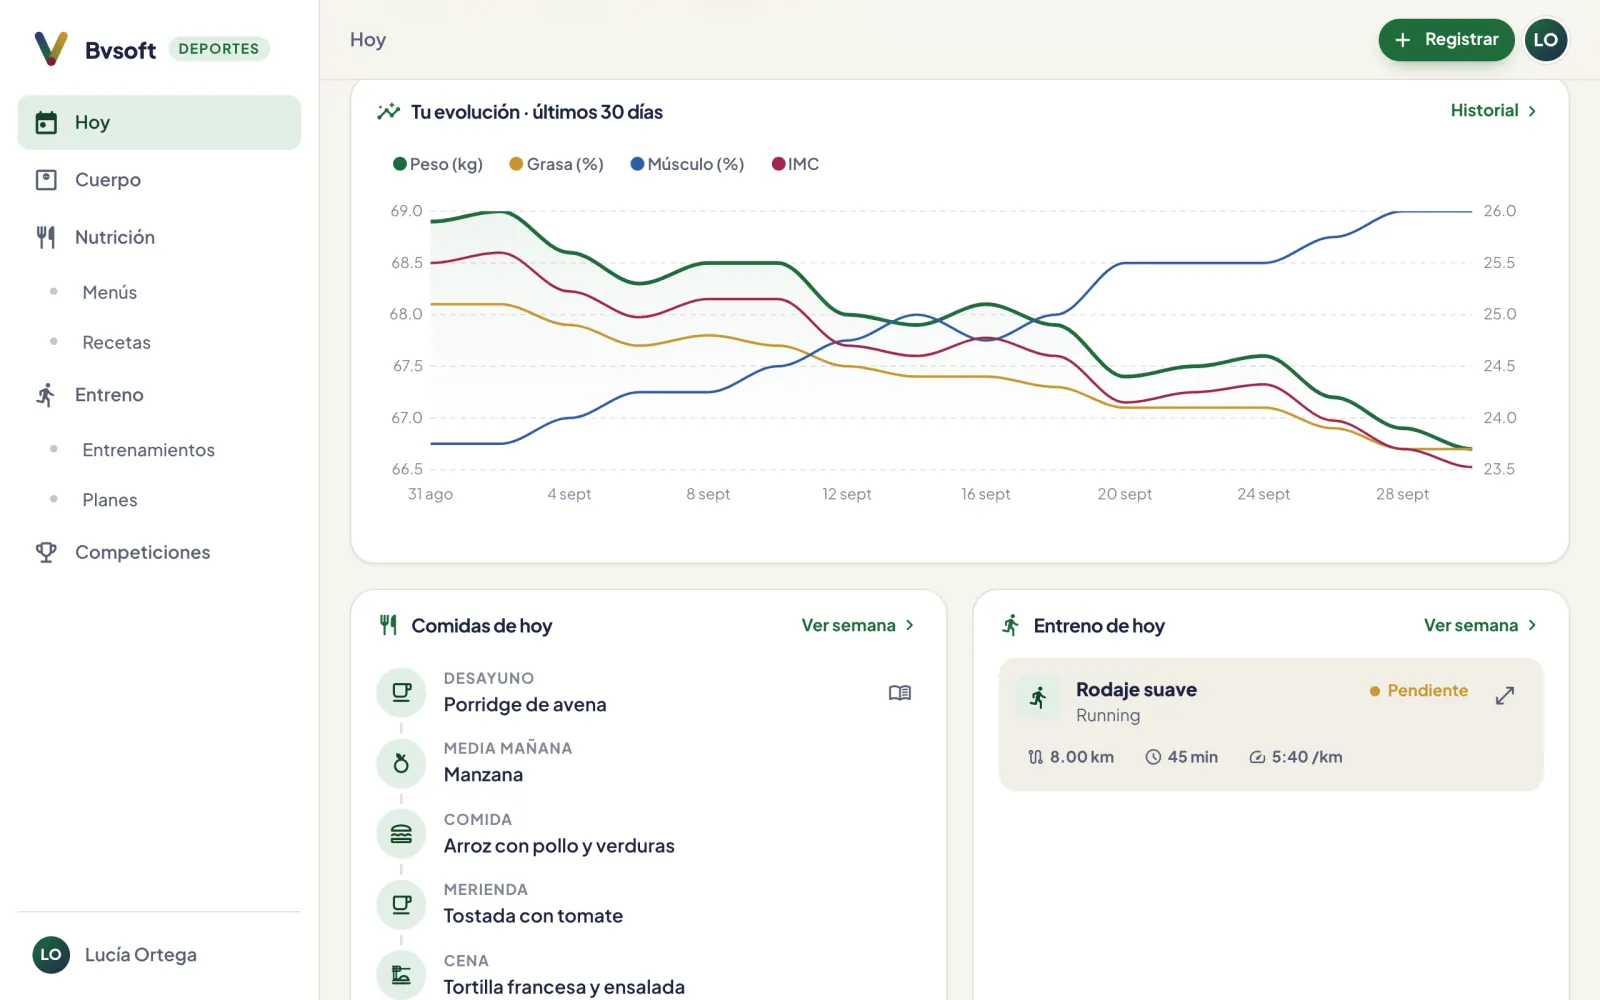
Task: Open the recipe book icon for Porridge de avena
Action: click(x=900, y=692)
